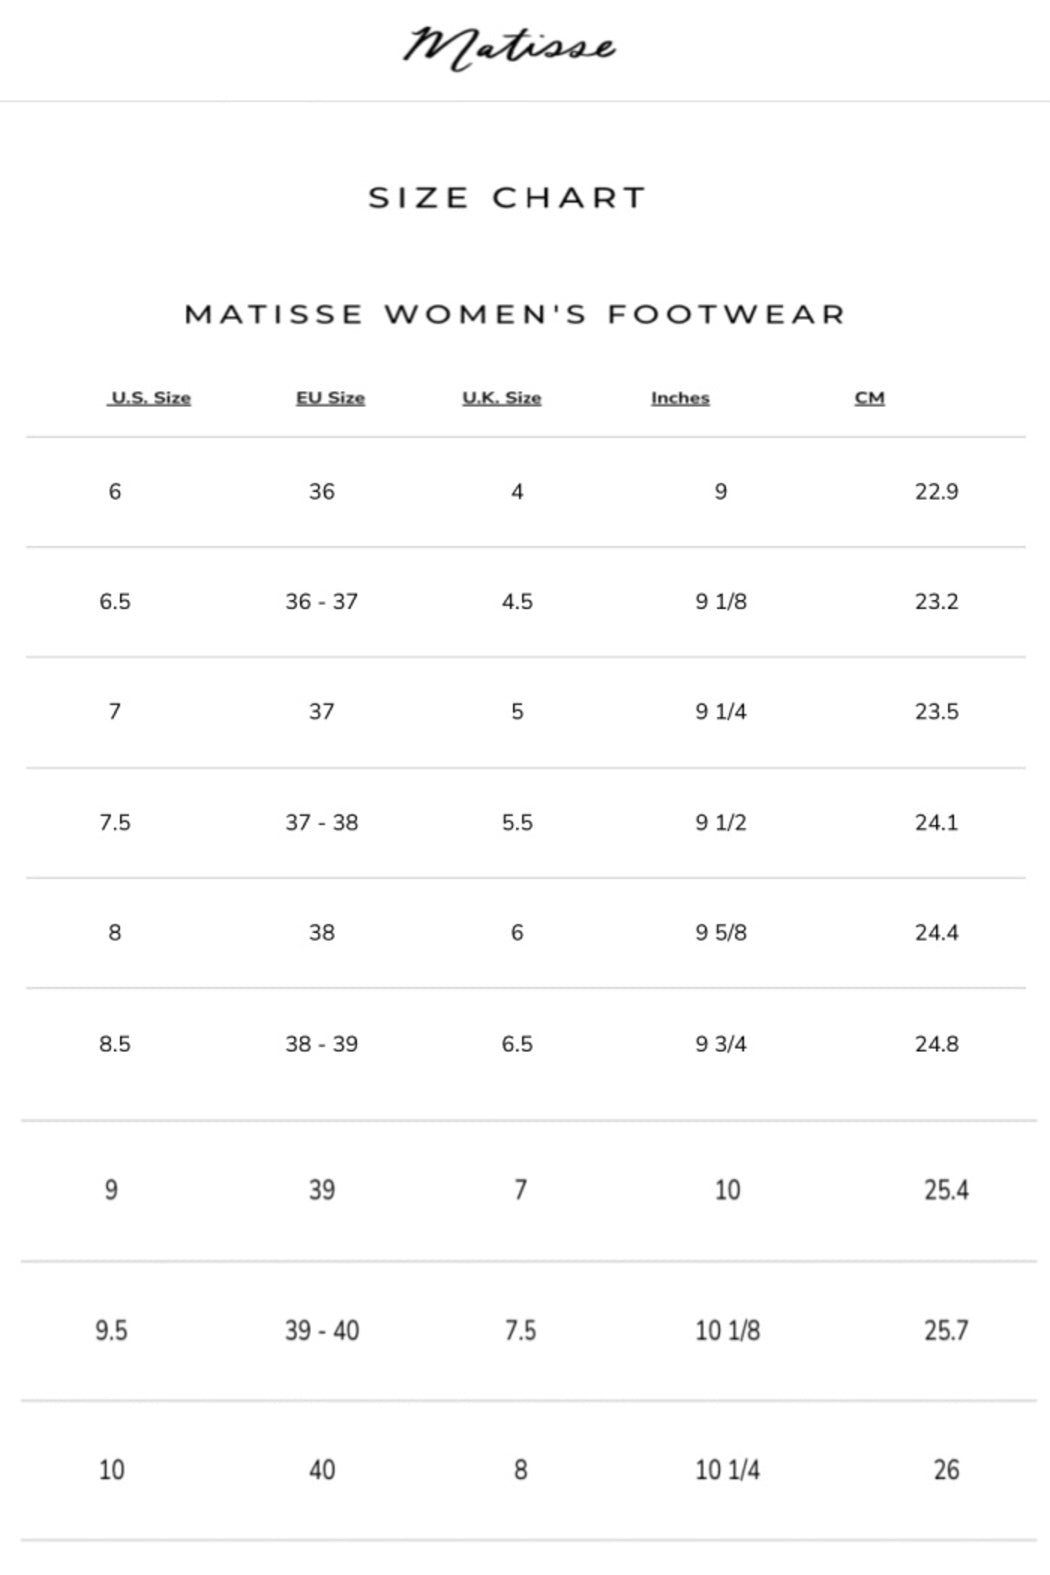Click the U.K. size 4.5 cell
The width and height of the screenshot is (1050, 1575).
(517, 602)
